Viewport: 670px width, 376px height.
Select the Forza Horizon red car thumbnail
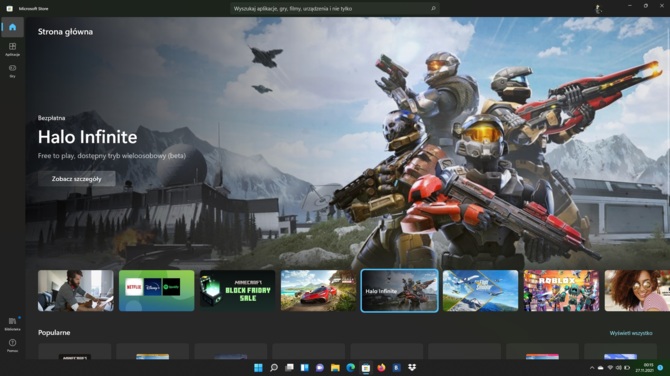click(318, 291)
